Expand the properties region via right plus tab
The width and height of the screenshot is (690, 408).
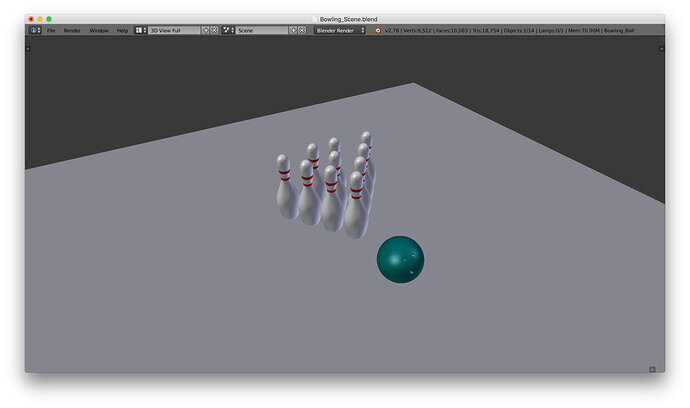pos(661,48)
